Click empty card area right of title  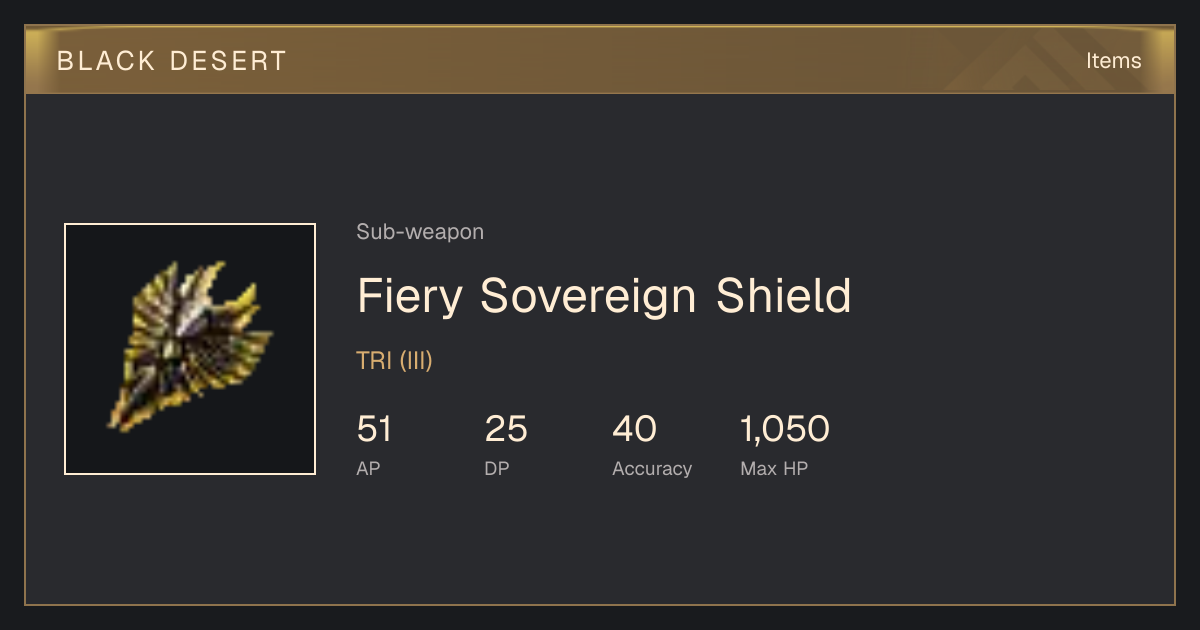point(1010,296)
